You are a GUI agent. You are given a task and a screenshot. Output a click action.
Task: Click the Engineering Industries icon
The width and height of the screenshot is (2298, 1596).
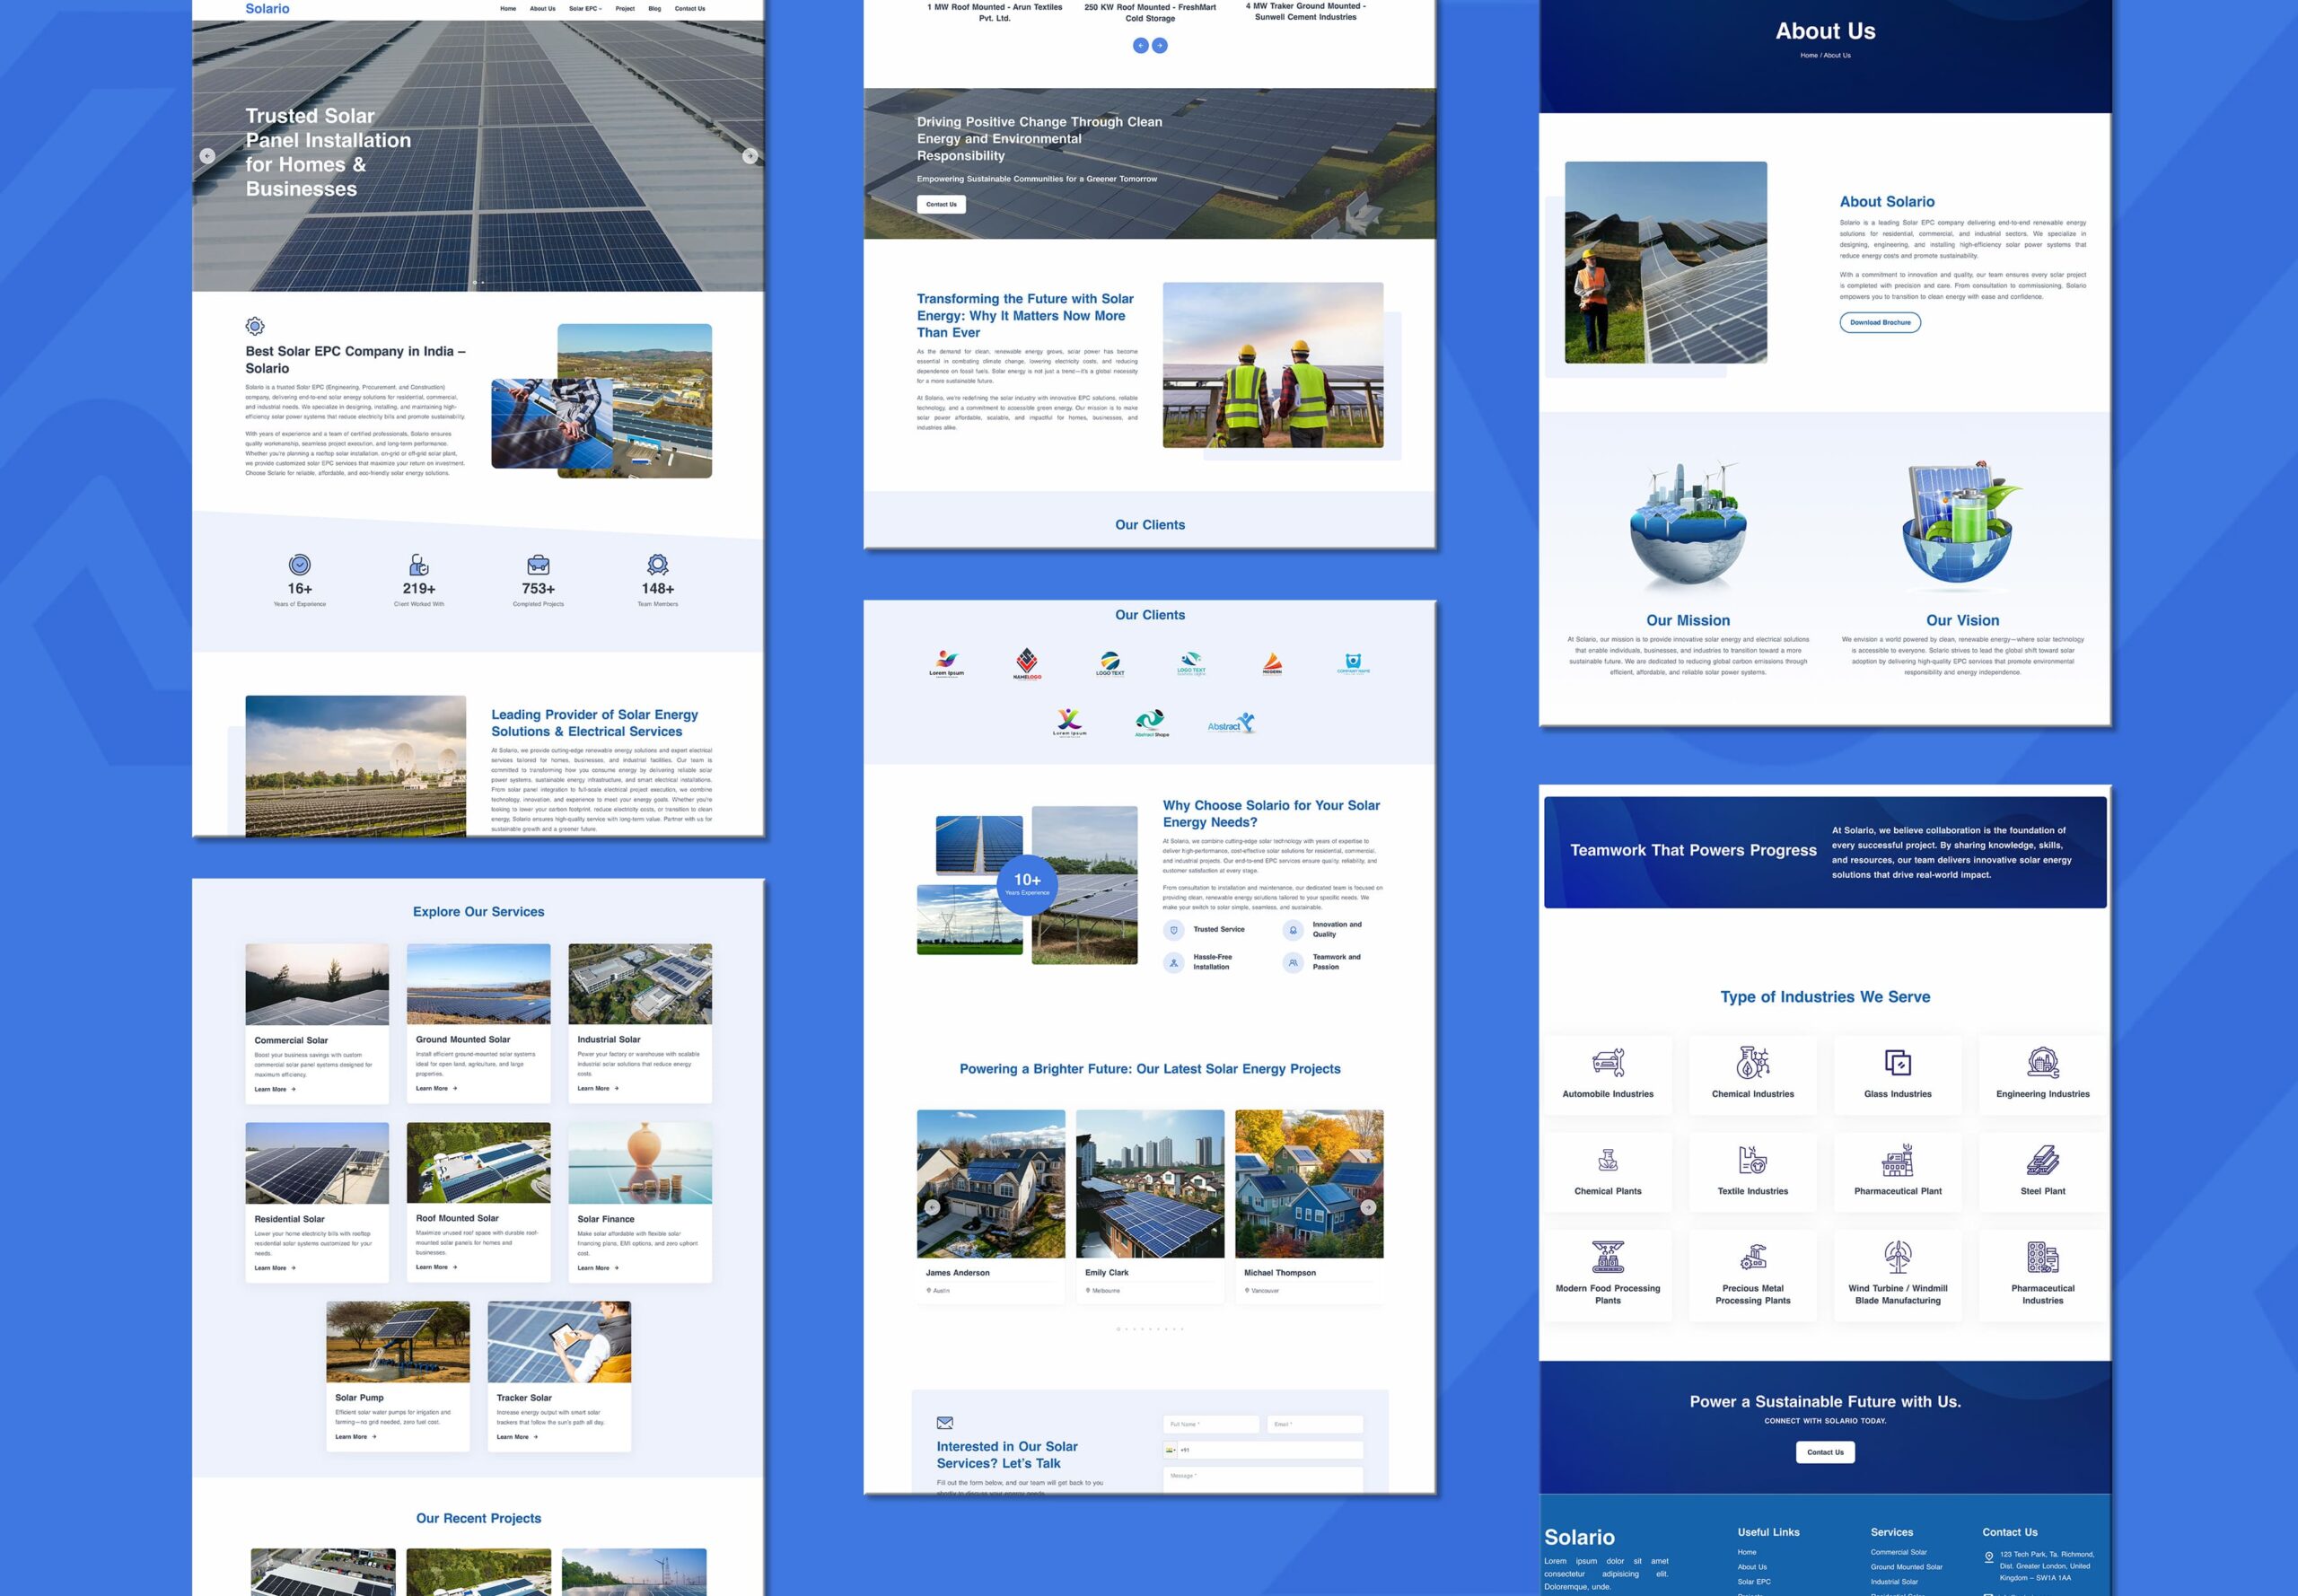coord(2043,1062)
